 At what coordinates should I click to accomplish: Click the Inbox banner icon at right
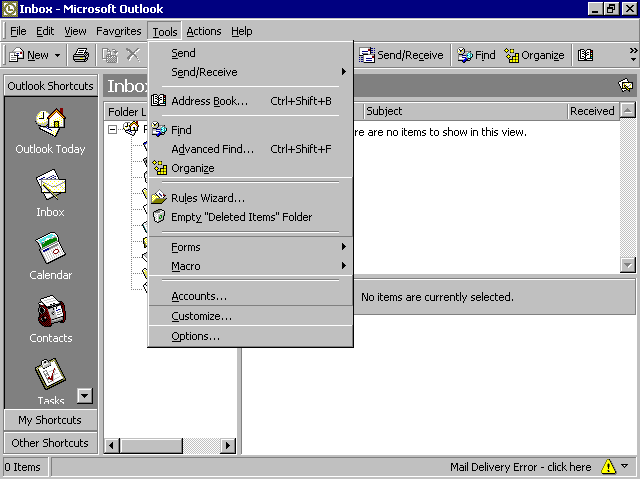coord(625,85)
